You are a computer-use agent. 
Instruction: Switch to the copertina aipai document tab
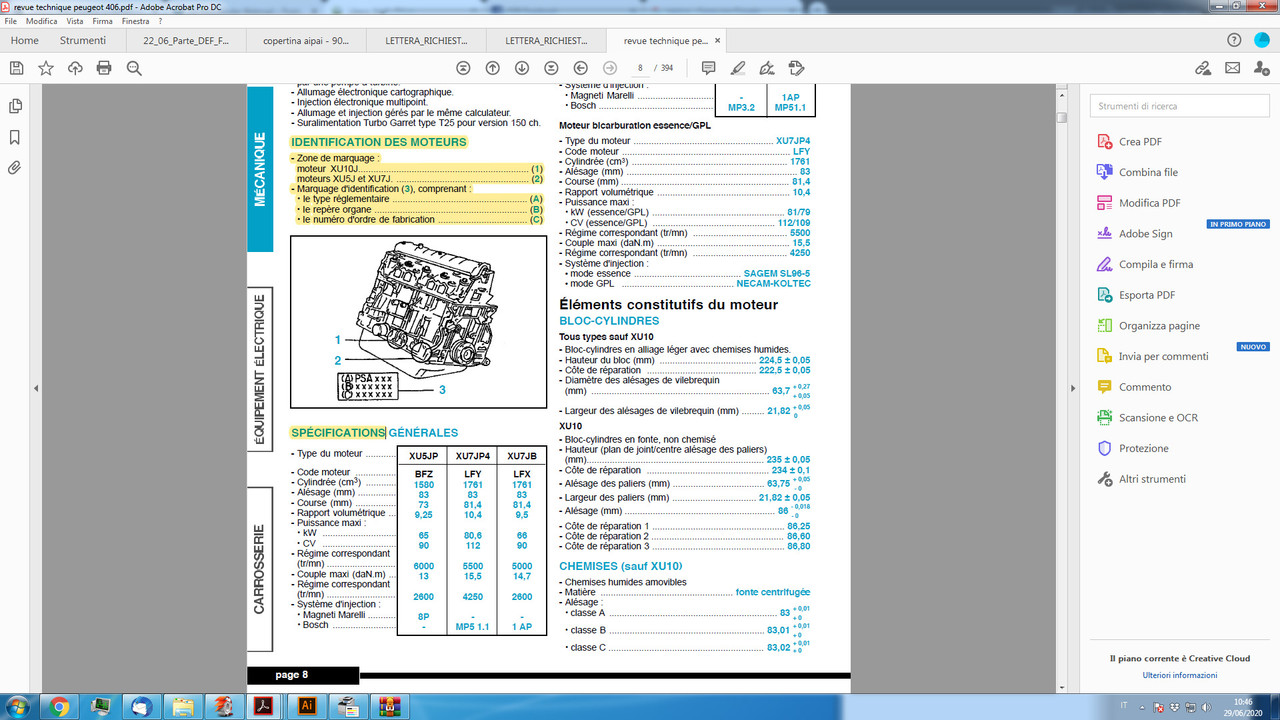click(x=306, y=41)
